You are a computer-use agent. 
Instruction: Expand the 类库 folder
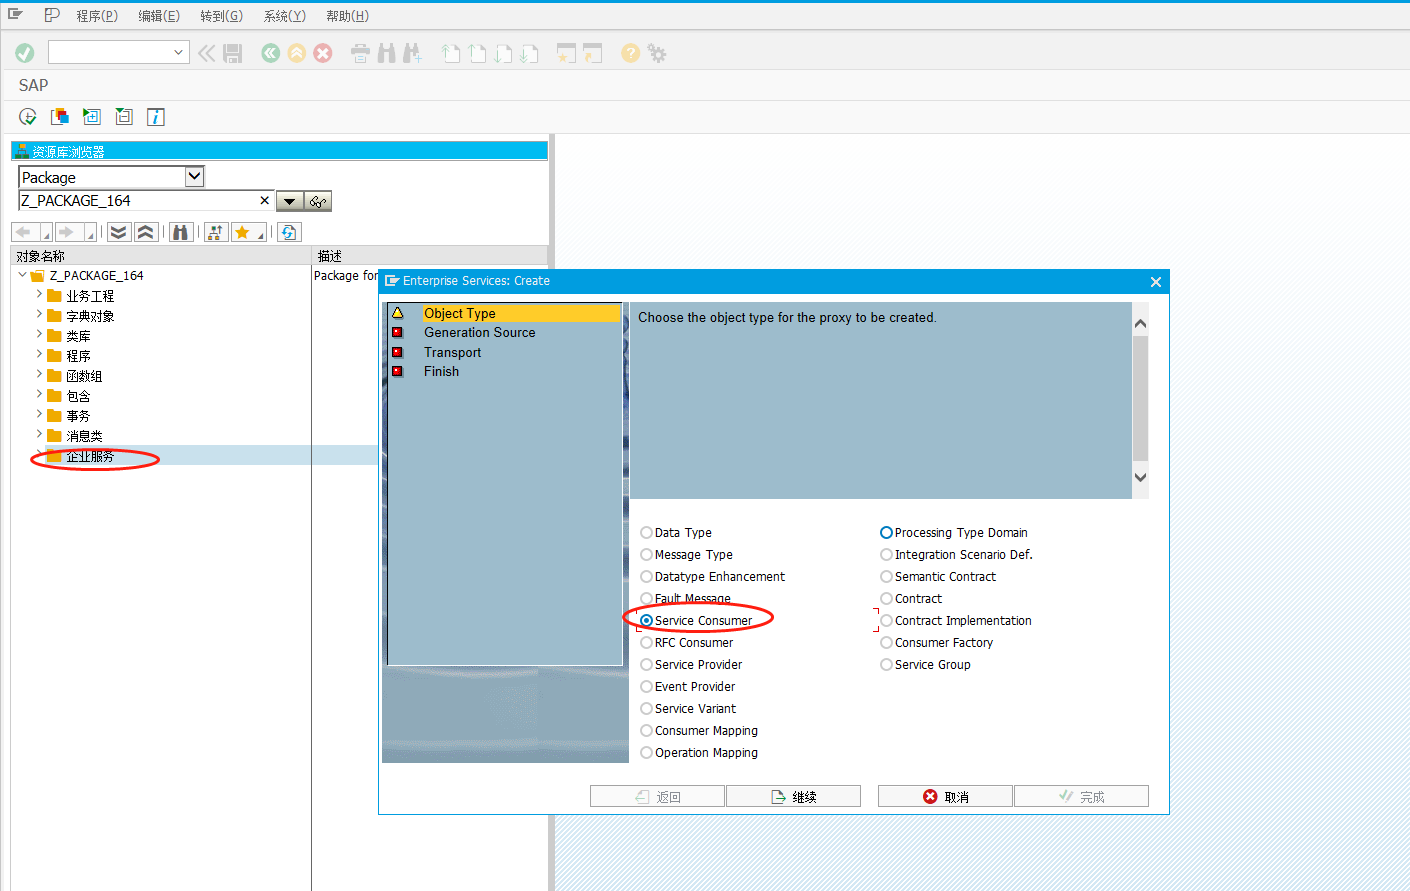pyautogui.click(x=39, y=335)
